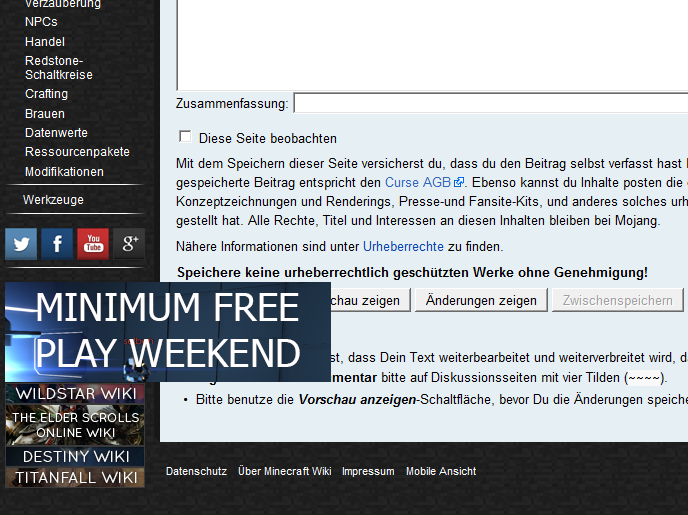Switch to Mobile Ansicht

point(441,471)
